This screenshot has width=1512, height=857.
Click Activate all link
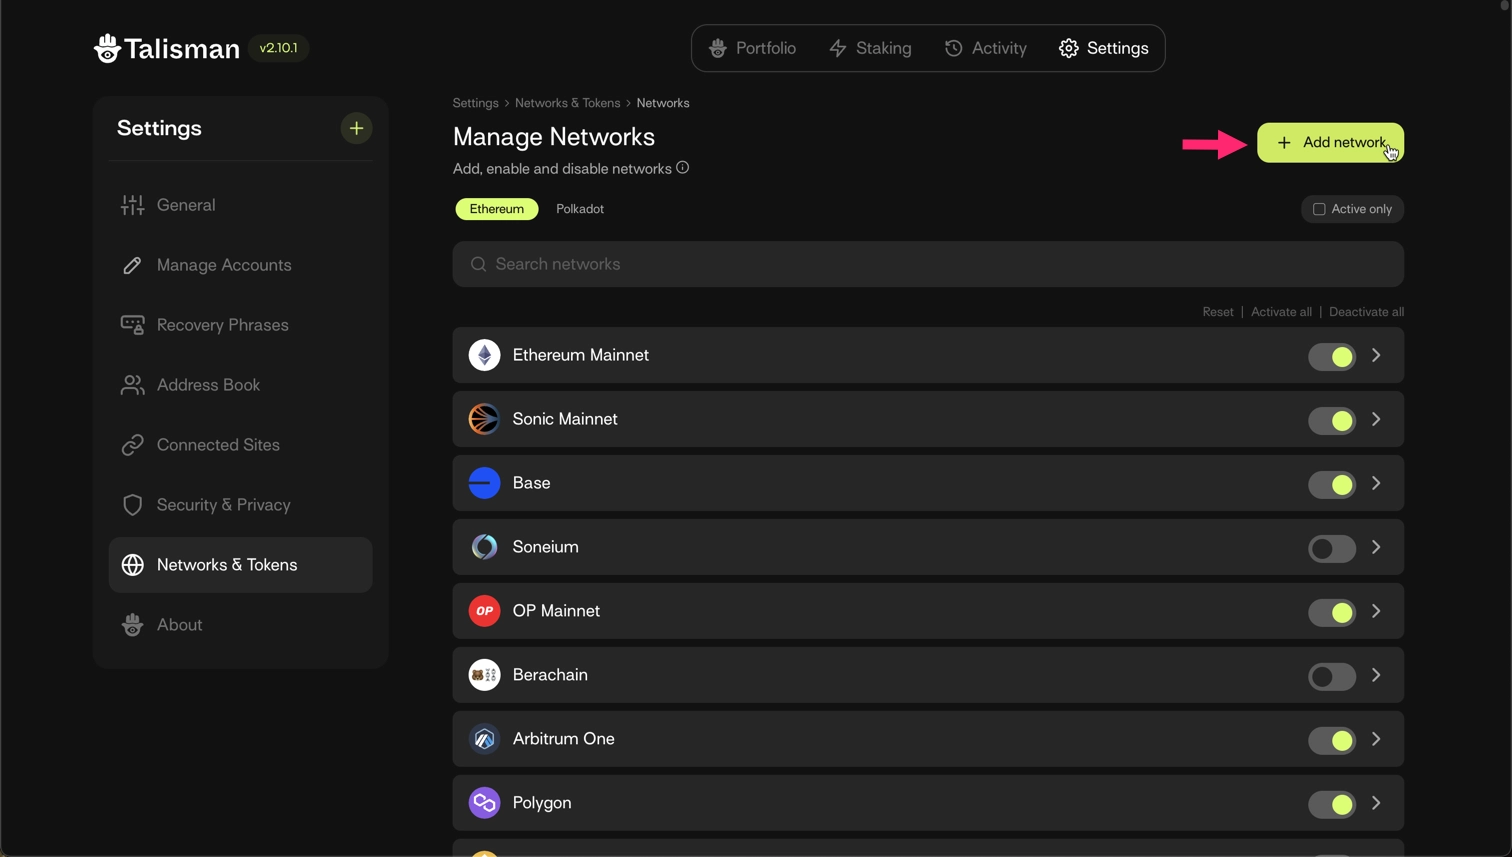[x=1281, y=312]
